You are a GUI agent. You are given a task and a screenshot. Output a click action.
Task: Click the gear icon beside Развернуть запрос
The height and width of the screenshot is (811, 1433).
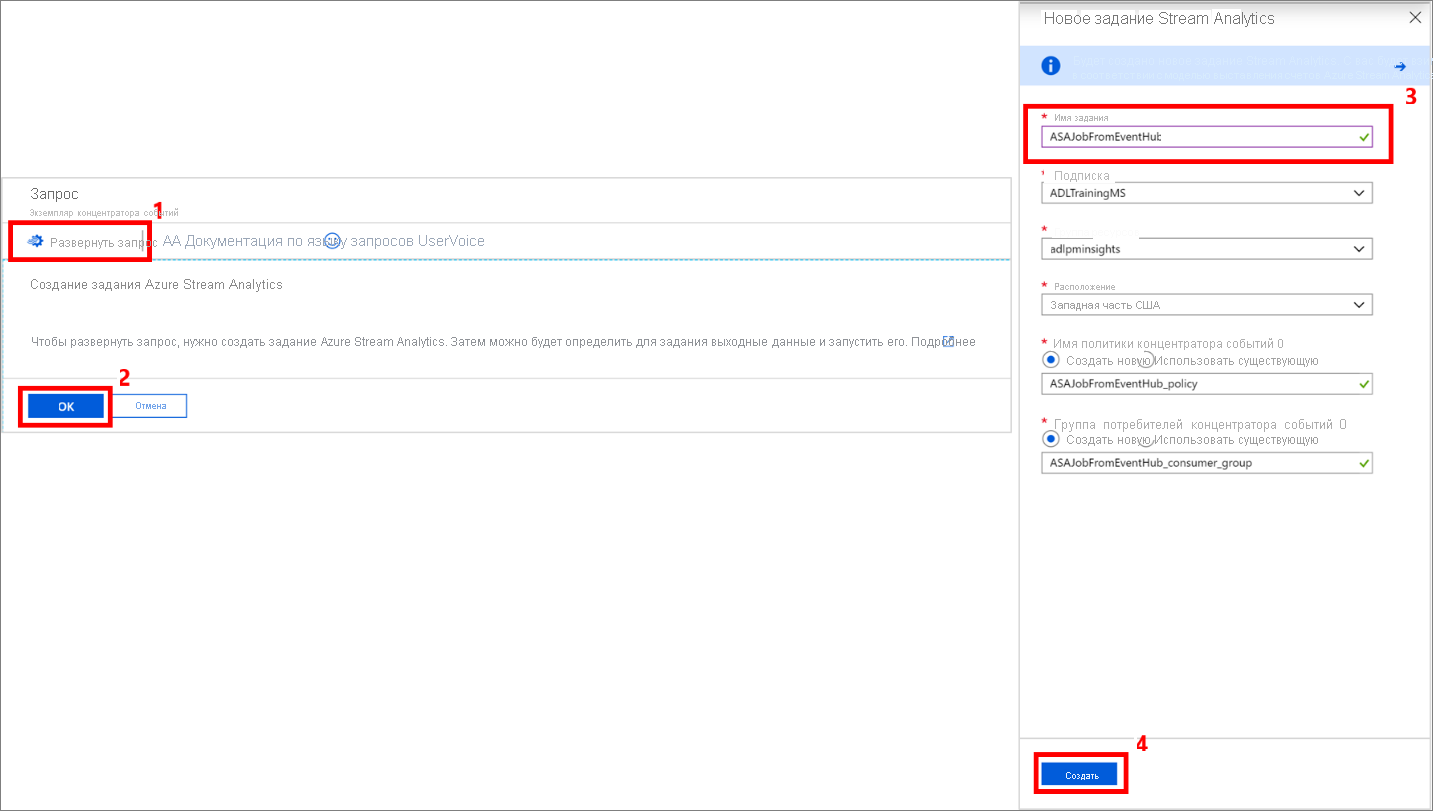(x=35, y=241)
